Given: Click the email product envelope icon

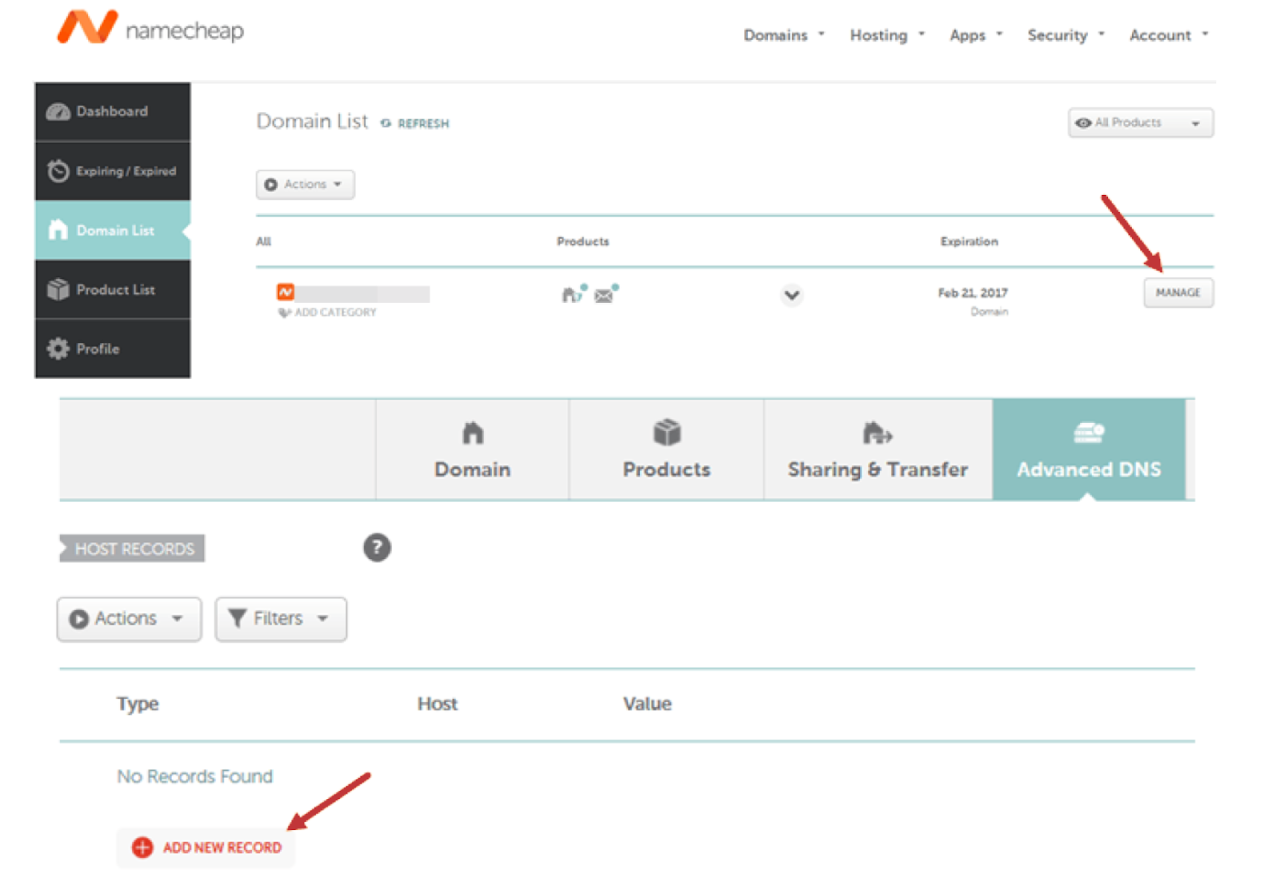Looking at the screenshot, I should [606, 294].
